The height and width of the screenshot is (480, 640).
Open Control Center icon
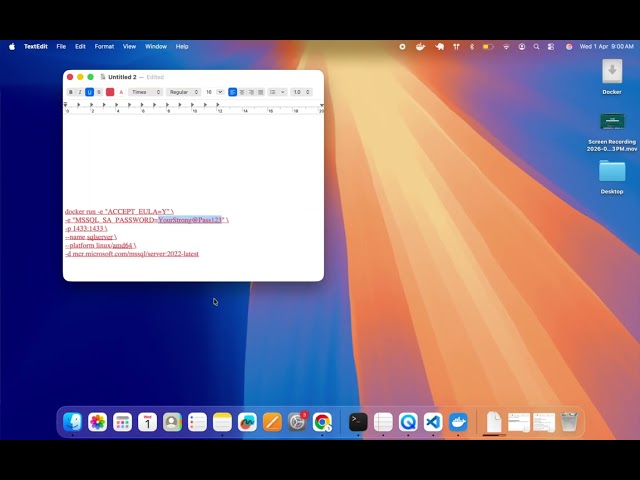[x=551, y=47]
